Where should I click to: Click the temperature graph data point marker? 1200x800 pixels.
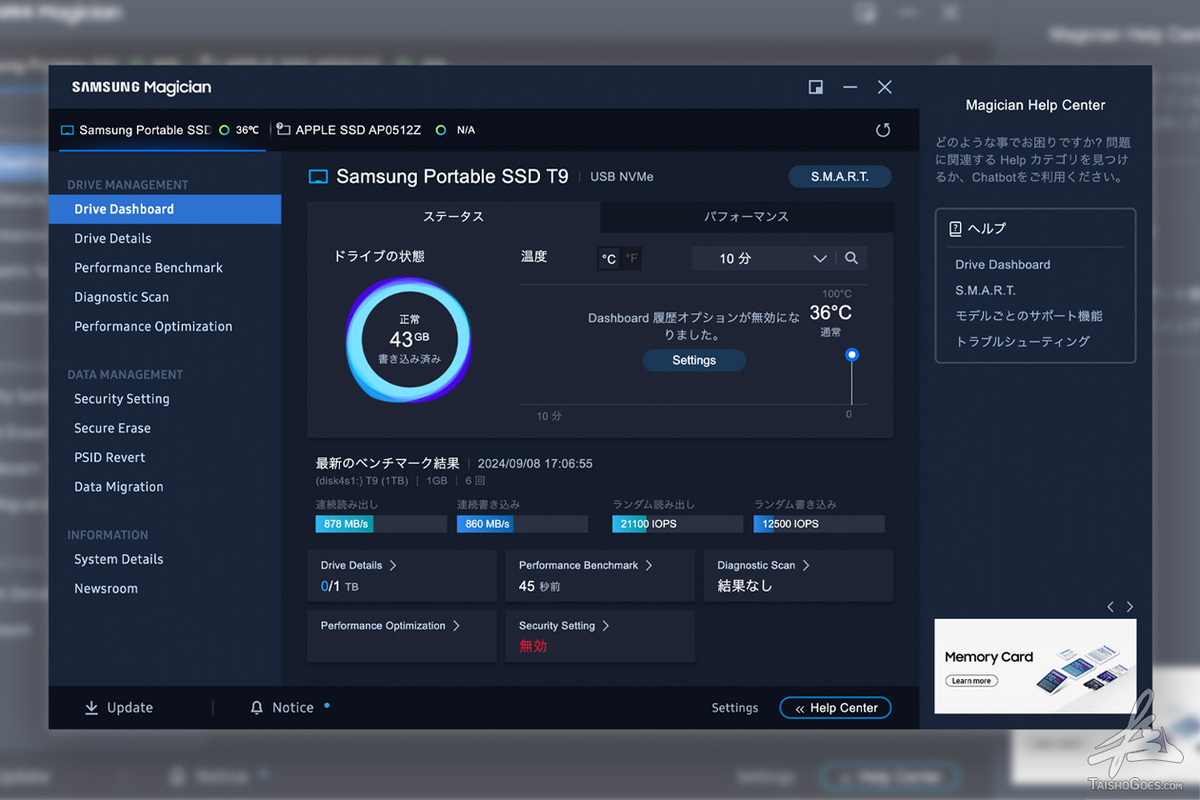pyautogui.click(x=852, y=355)
